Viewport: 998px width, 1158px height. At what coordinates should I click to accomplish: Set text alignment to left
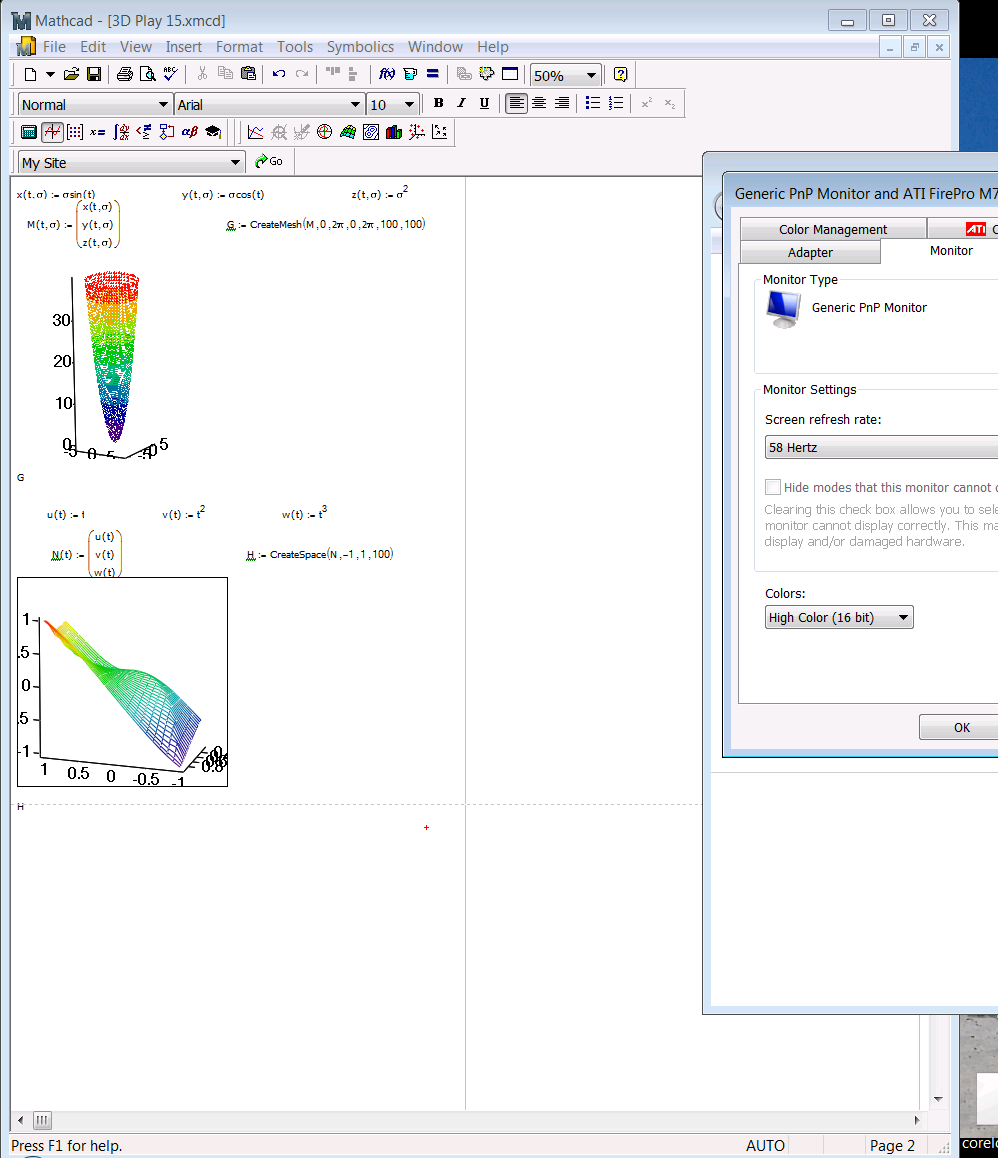(516, 103)
